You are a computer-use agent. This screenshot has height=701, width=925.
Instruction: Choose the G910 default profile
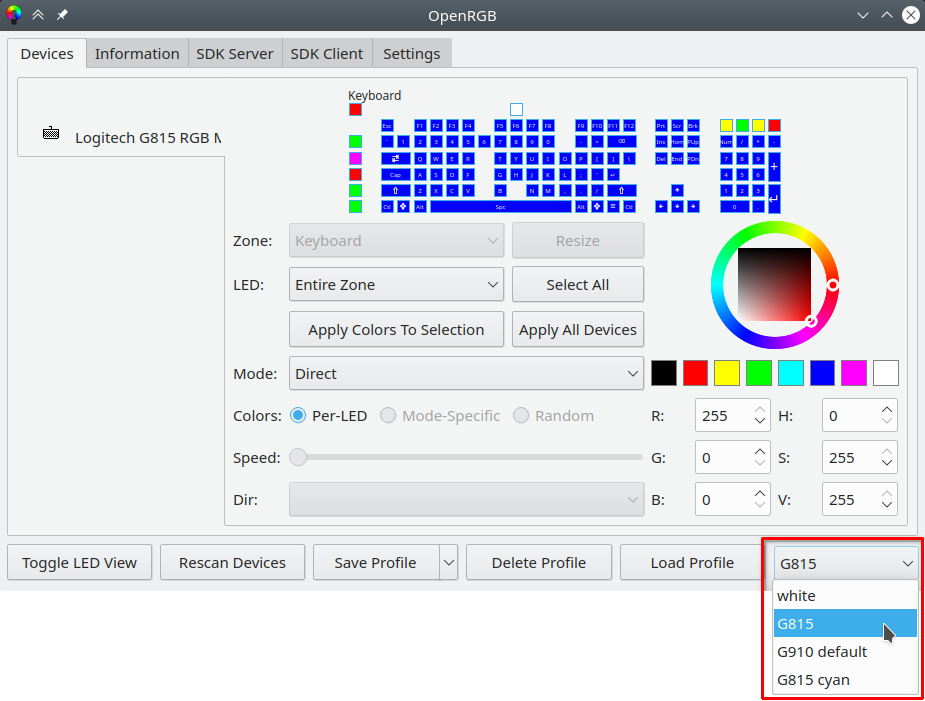845,651
